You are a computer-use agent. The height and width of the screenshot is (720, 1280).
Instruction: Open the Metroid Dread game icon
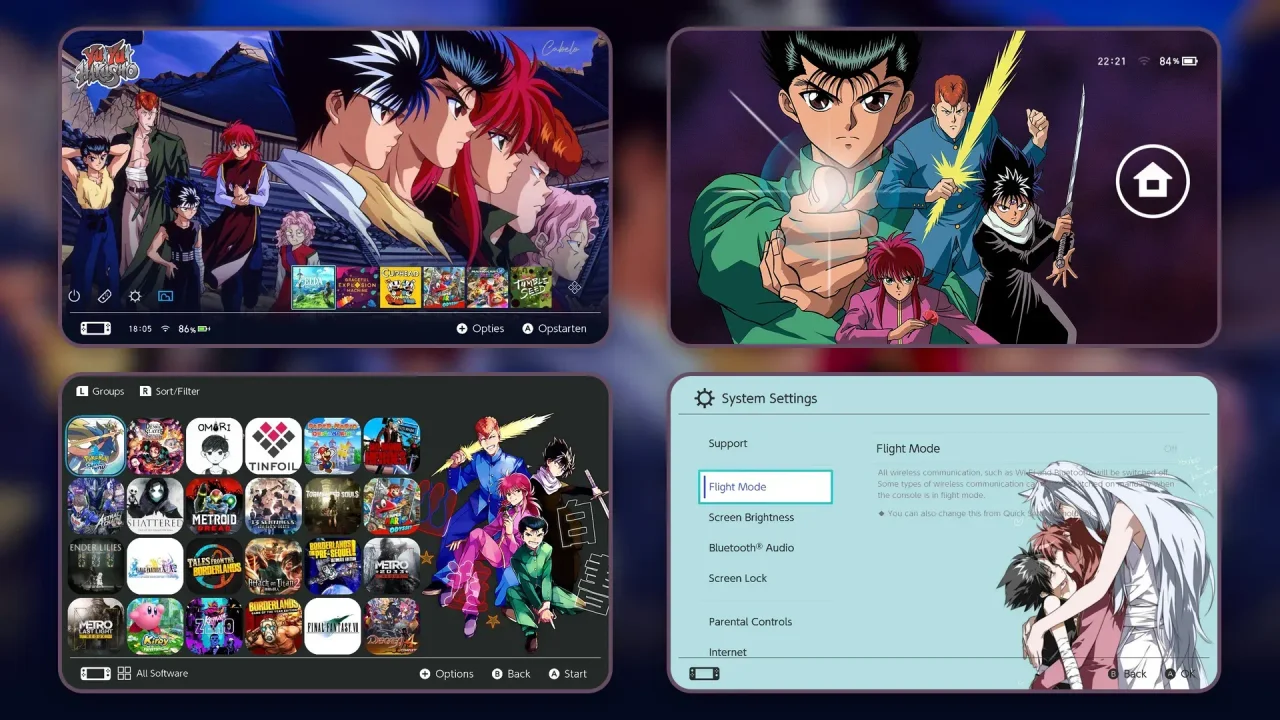pos(215,506)
